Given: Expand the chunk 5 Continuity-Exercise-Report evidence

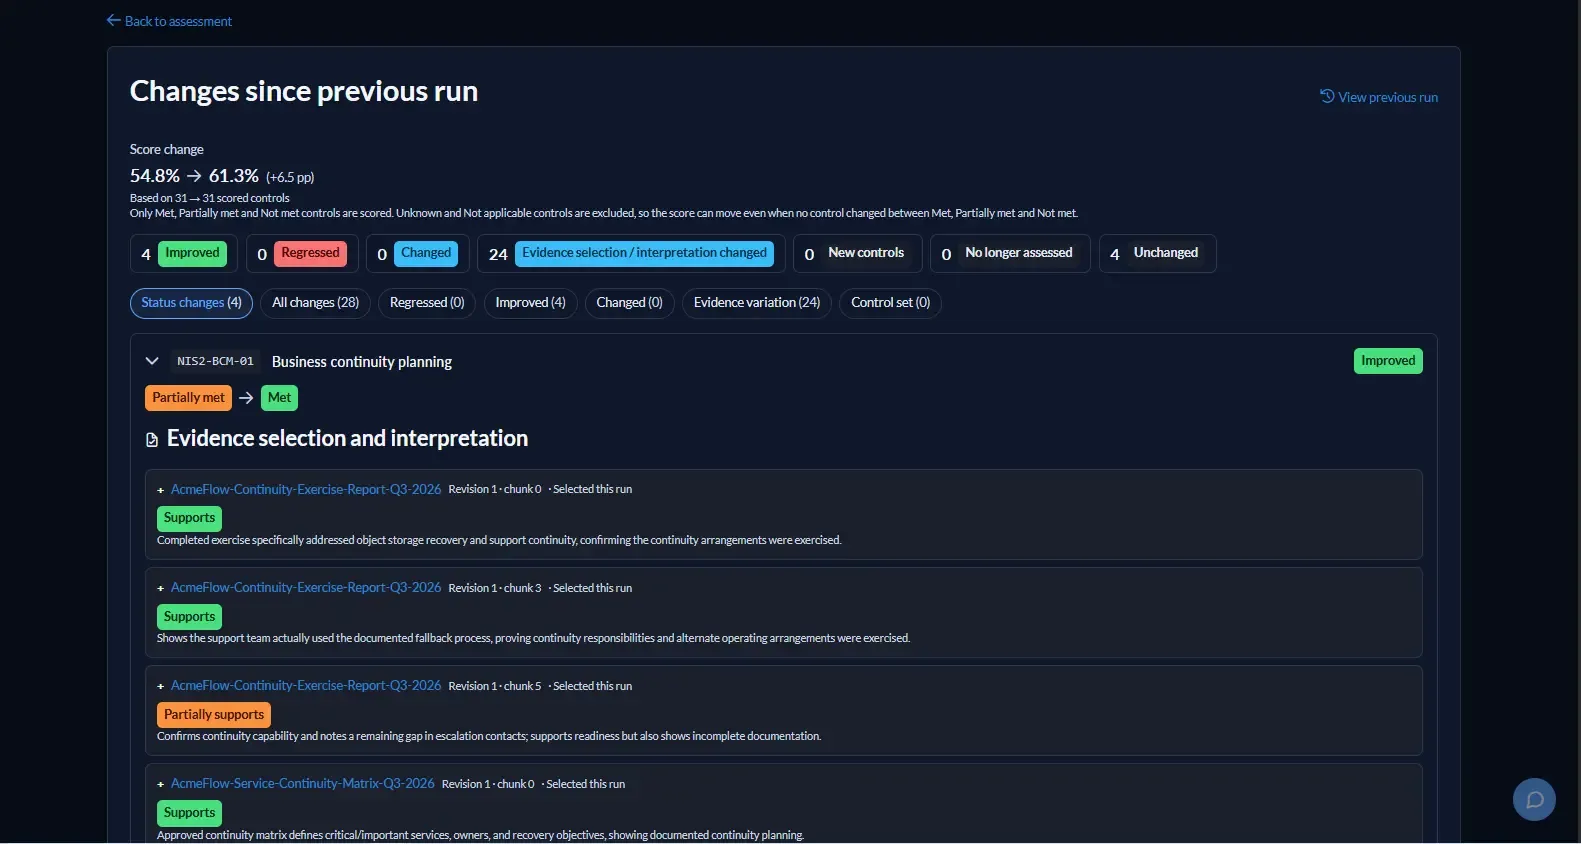Looking at the screenshot, I should point(160,686).
